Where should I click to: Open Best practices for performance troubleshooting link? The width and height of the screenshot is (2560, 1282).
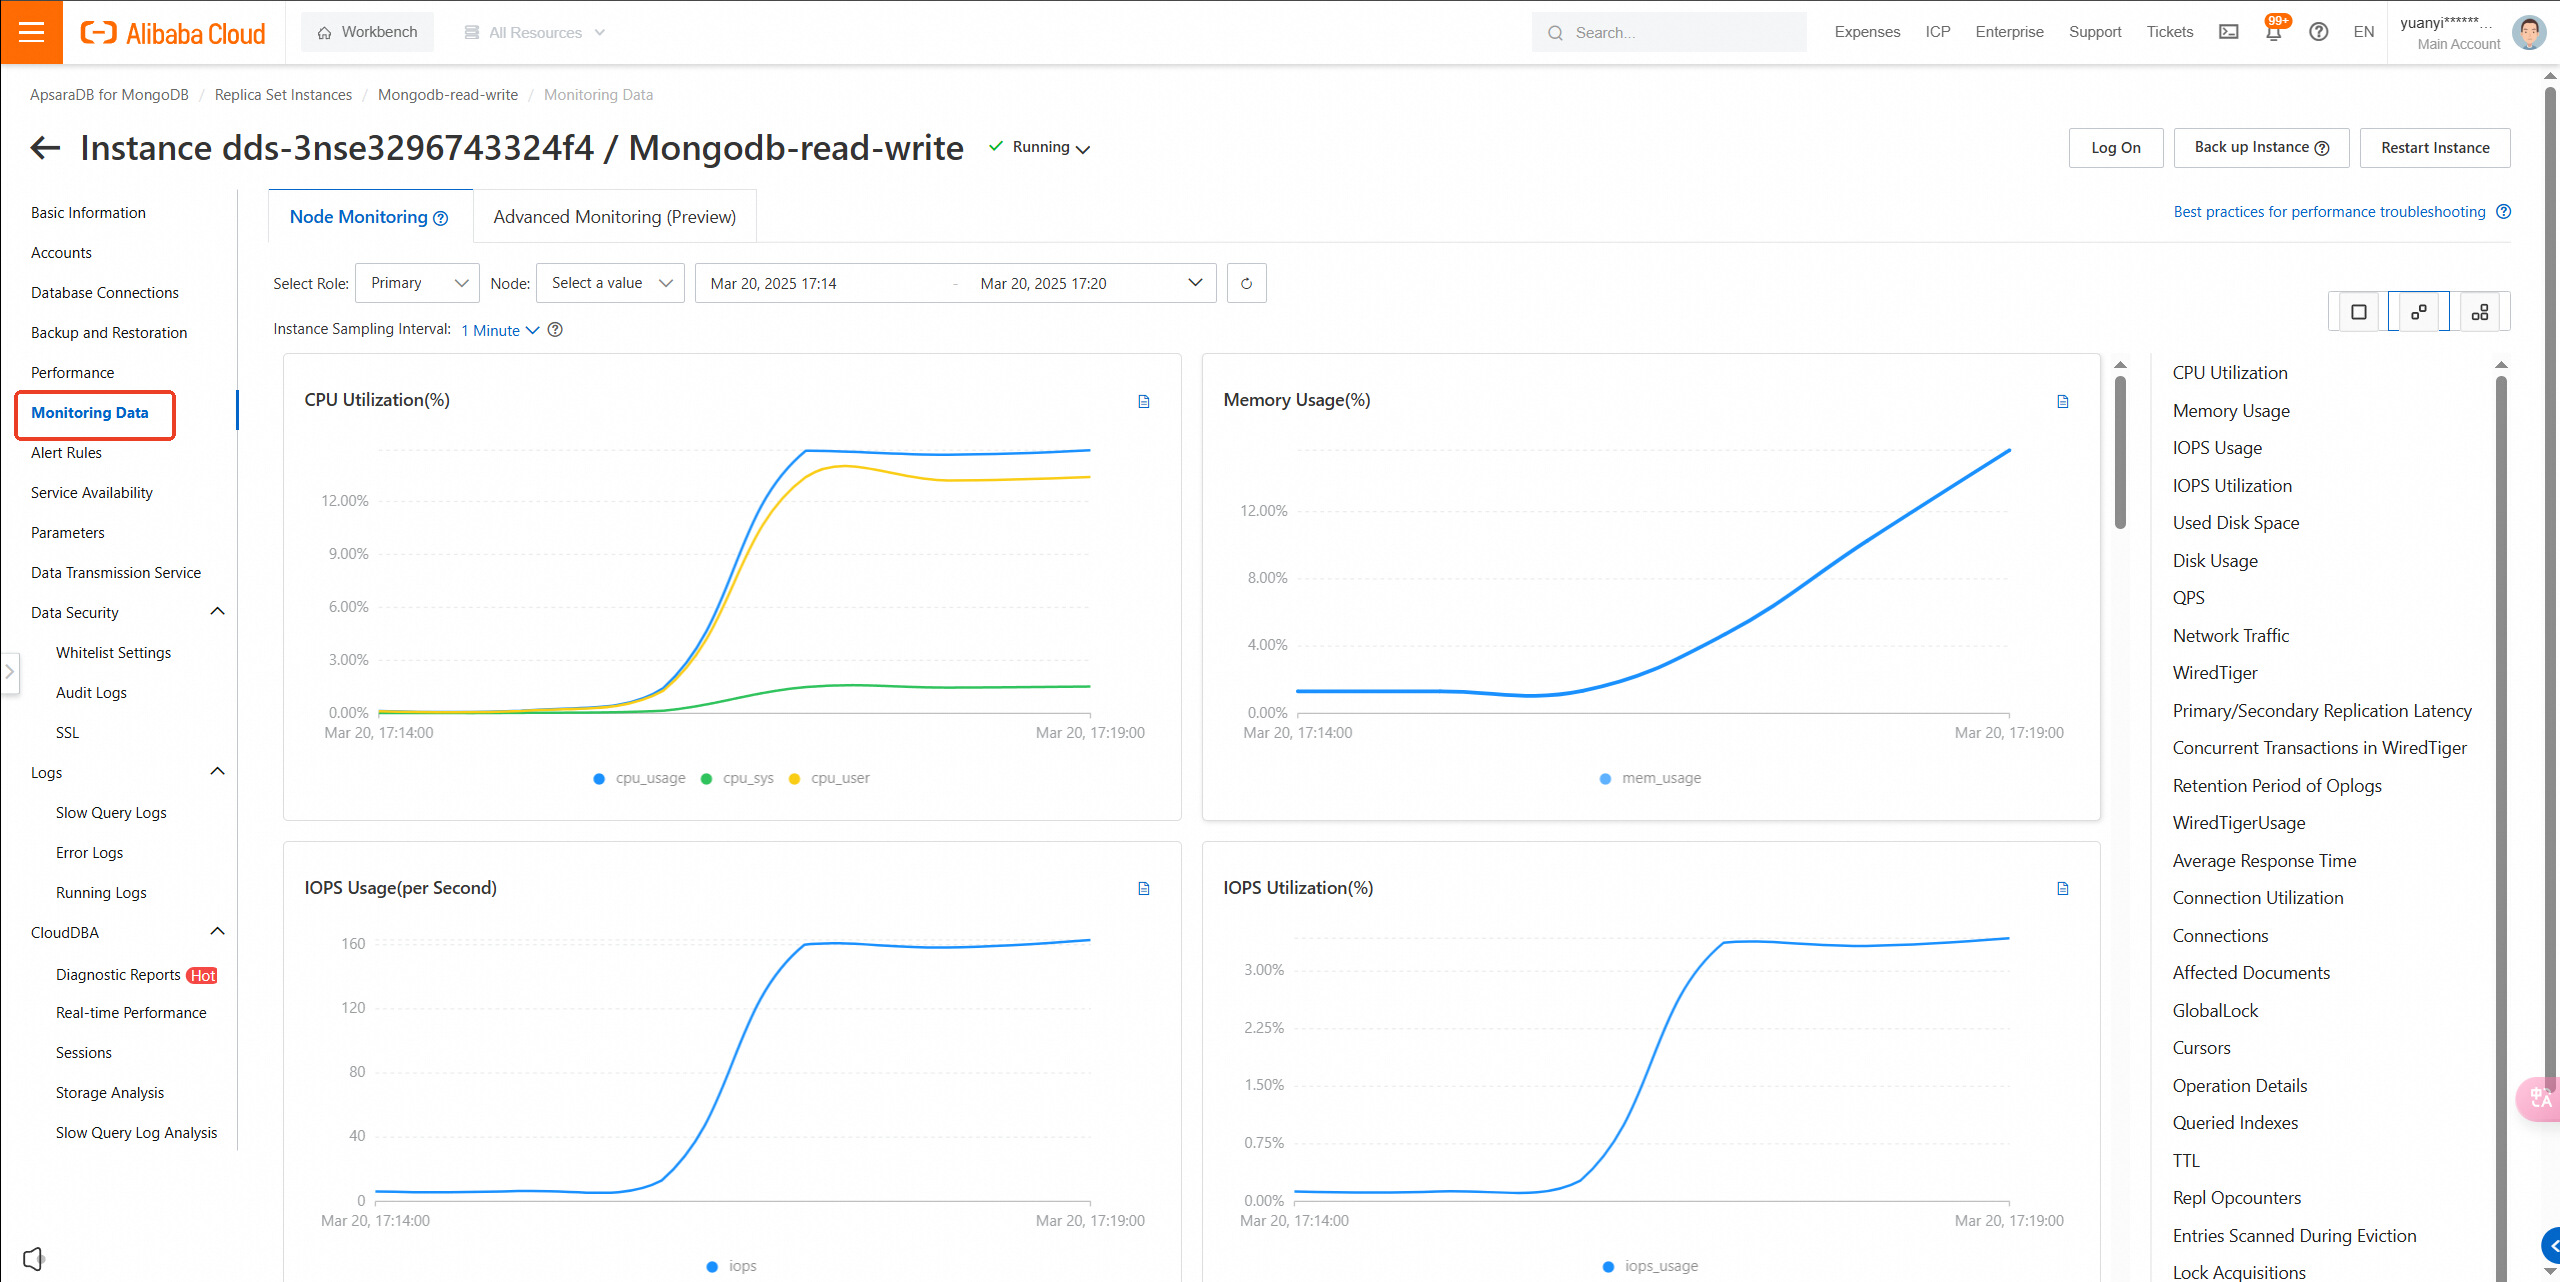click(2329, 212)
